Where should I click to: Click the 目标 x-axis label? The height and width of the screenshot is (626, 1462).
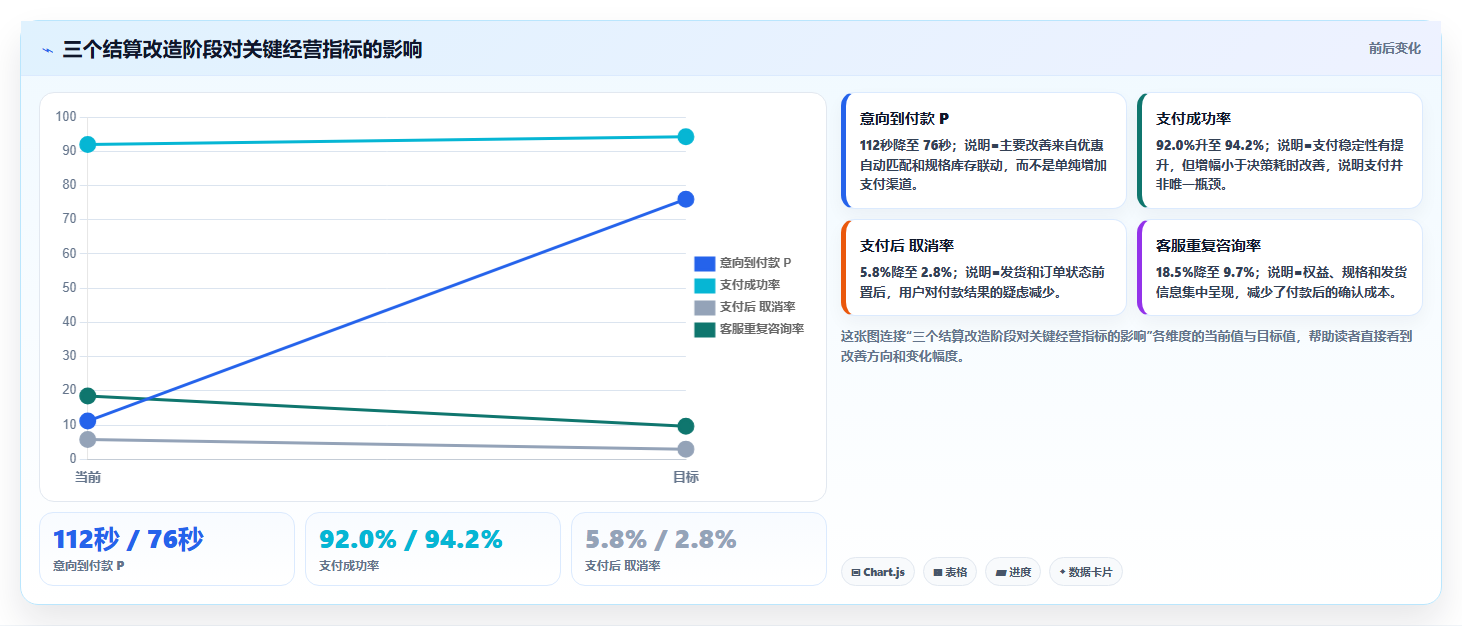coord(686,477)
